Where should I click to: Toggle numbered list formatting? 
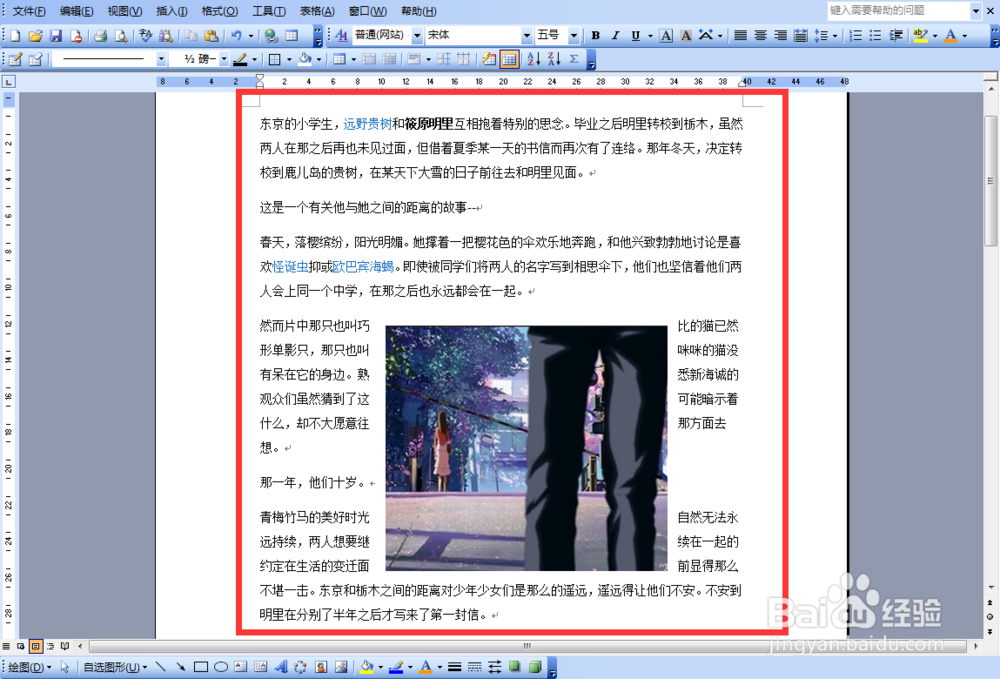click(856, 36)
